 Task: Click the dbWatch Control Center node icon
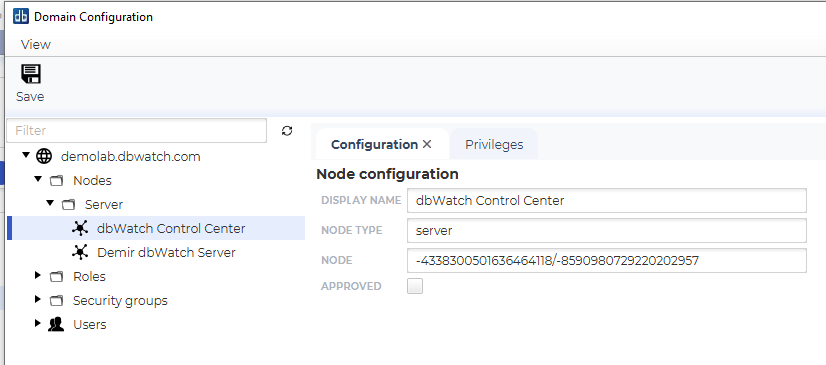point(80,228)
